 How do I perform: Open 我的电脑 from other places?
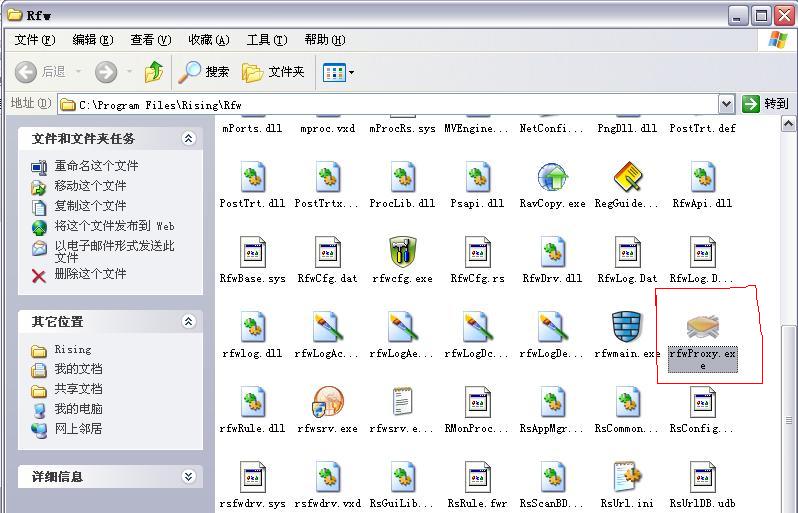(x=78, y=409)
